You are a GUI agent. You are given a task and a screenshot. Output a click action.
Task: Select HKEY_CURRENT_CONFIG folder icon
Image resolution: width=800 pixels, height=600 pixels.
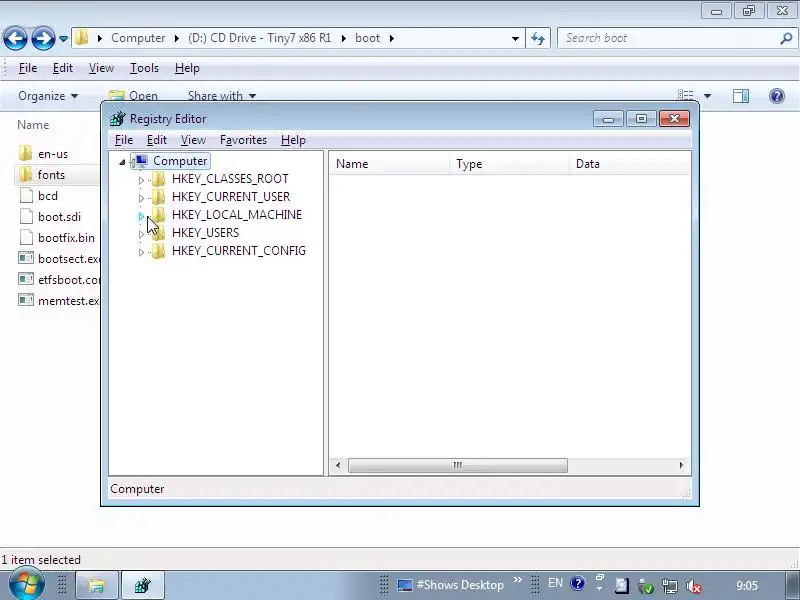[159, 251]
